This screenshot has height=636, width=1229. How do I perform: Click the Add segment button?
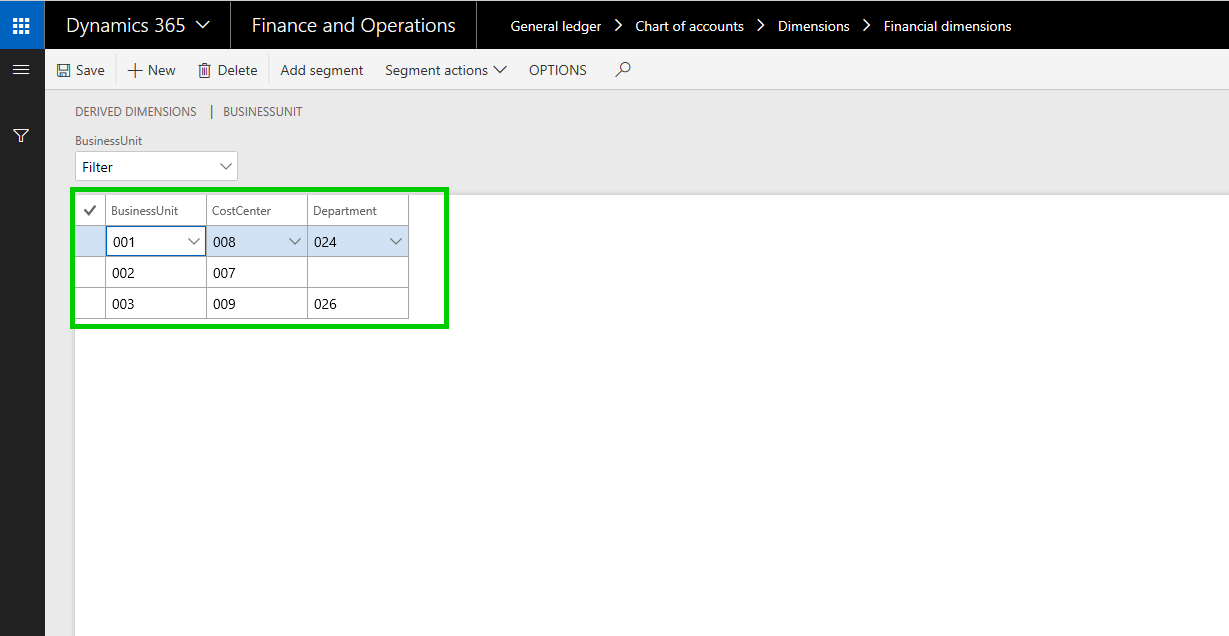(322, 71)
